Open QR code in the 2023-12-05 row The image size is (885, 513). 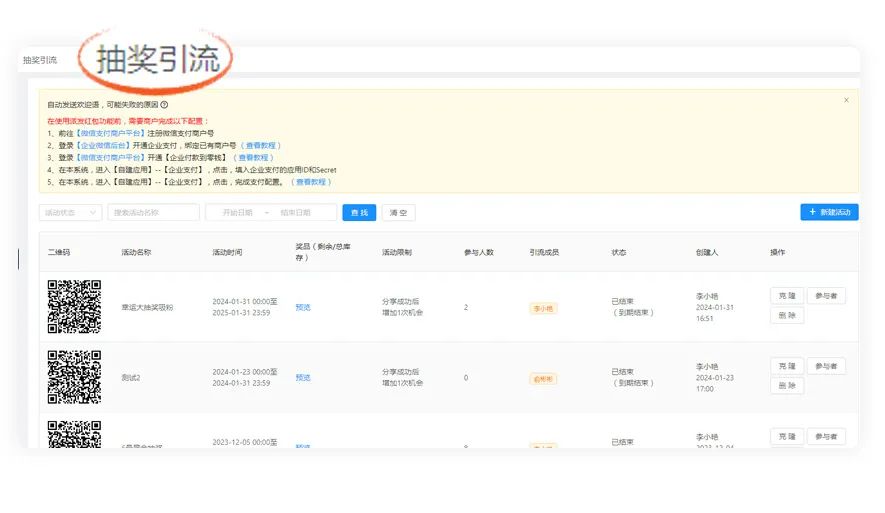(x=75, y=434)
